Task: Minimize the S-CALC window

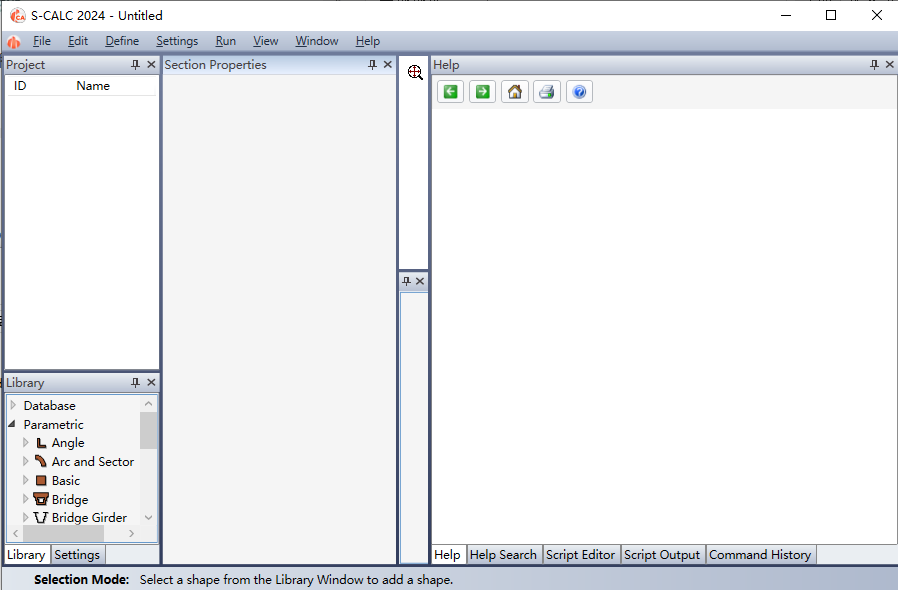Action: click(x=786, y=15)
